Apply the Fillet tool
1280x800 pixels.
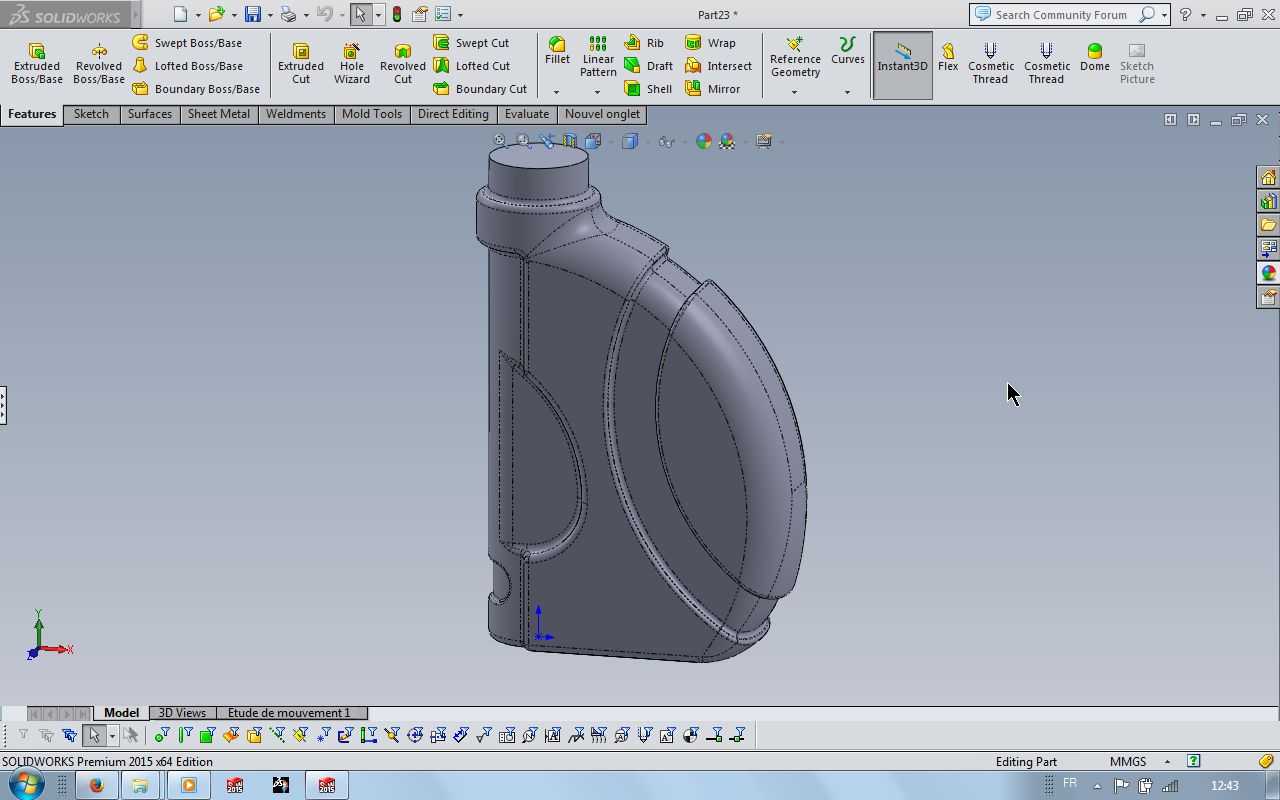click(557, 51)
